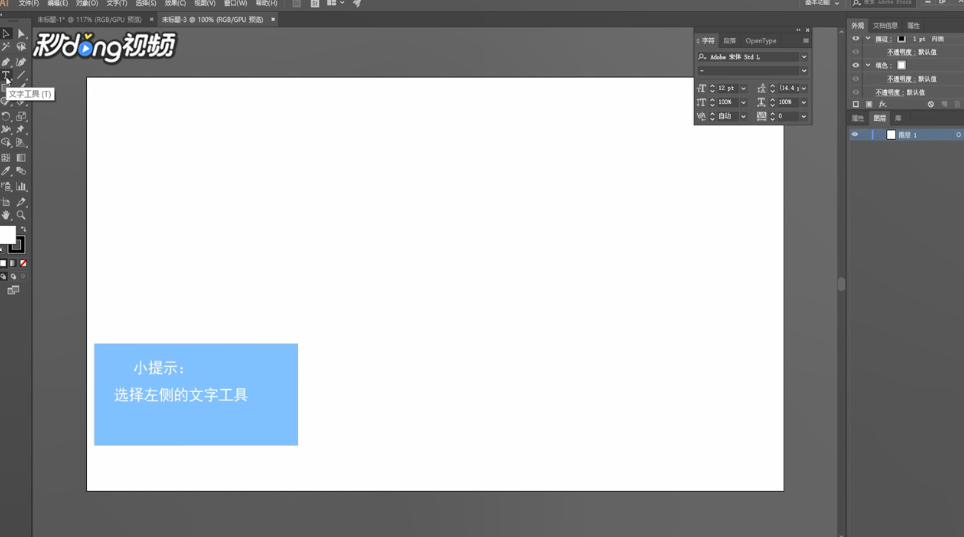The image size is (964, 537).
Task: Select the Direct Selection tool
Action: pos(21,34)
